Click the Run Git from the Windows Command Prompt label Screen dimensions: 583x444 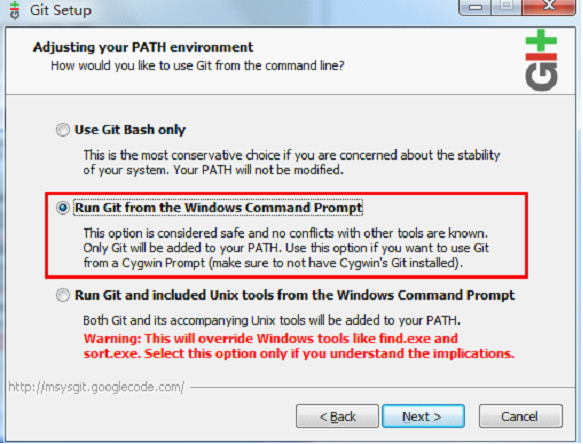pyautogui.click(x=218, y=207)
